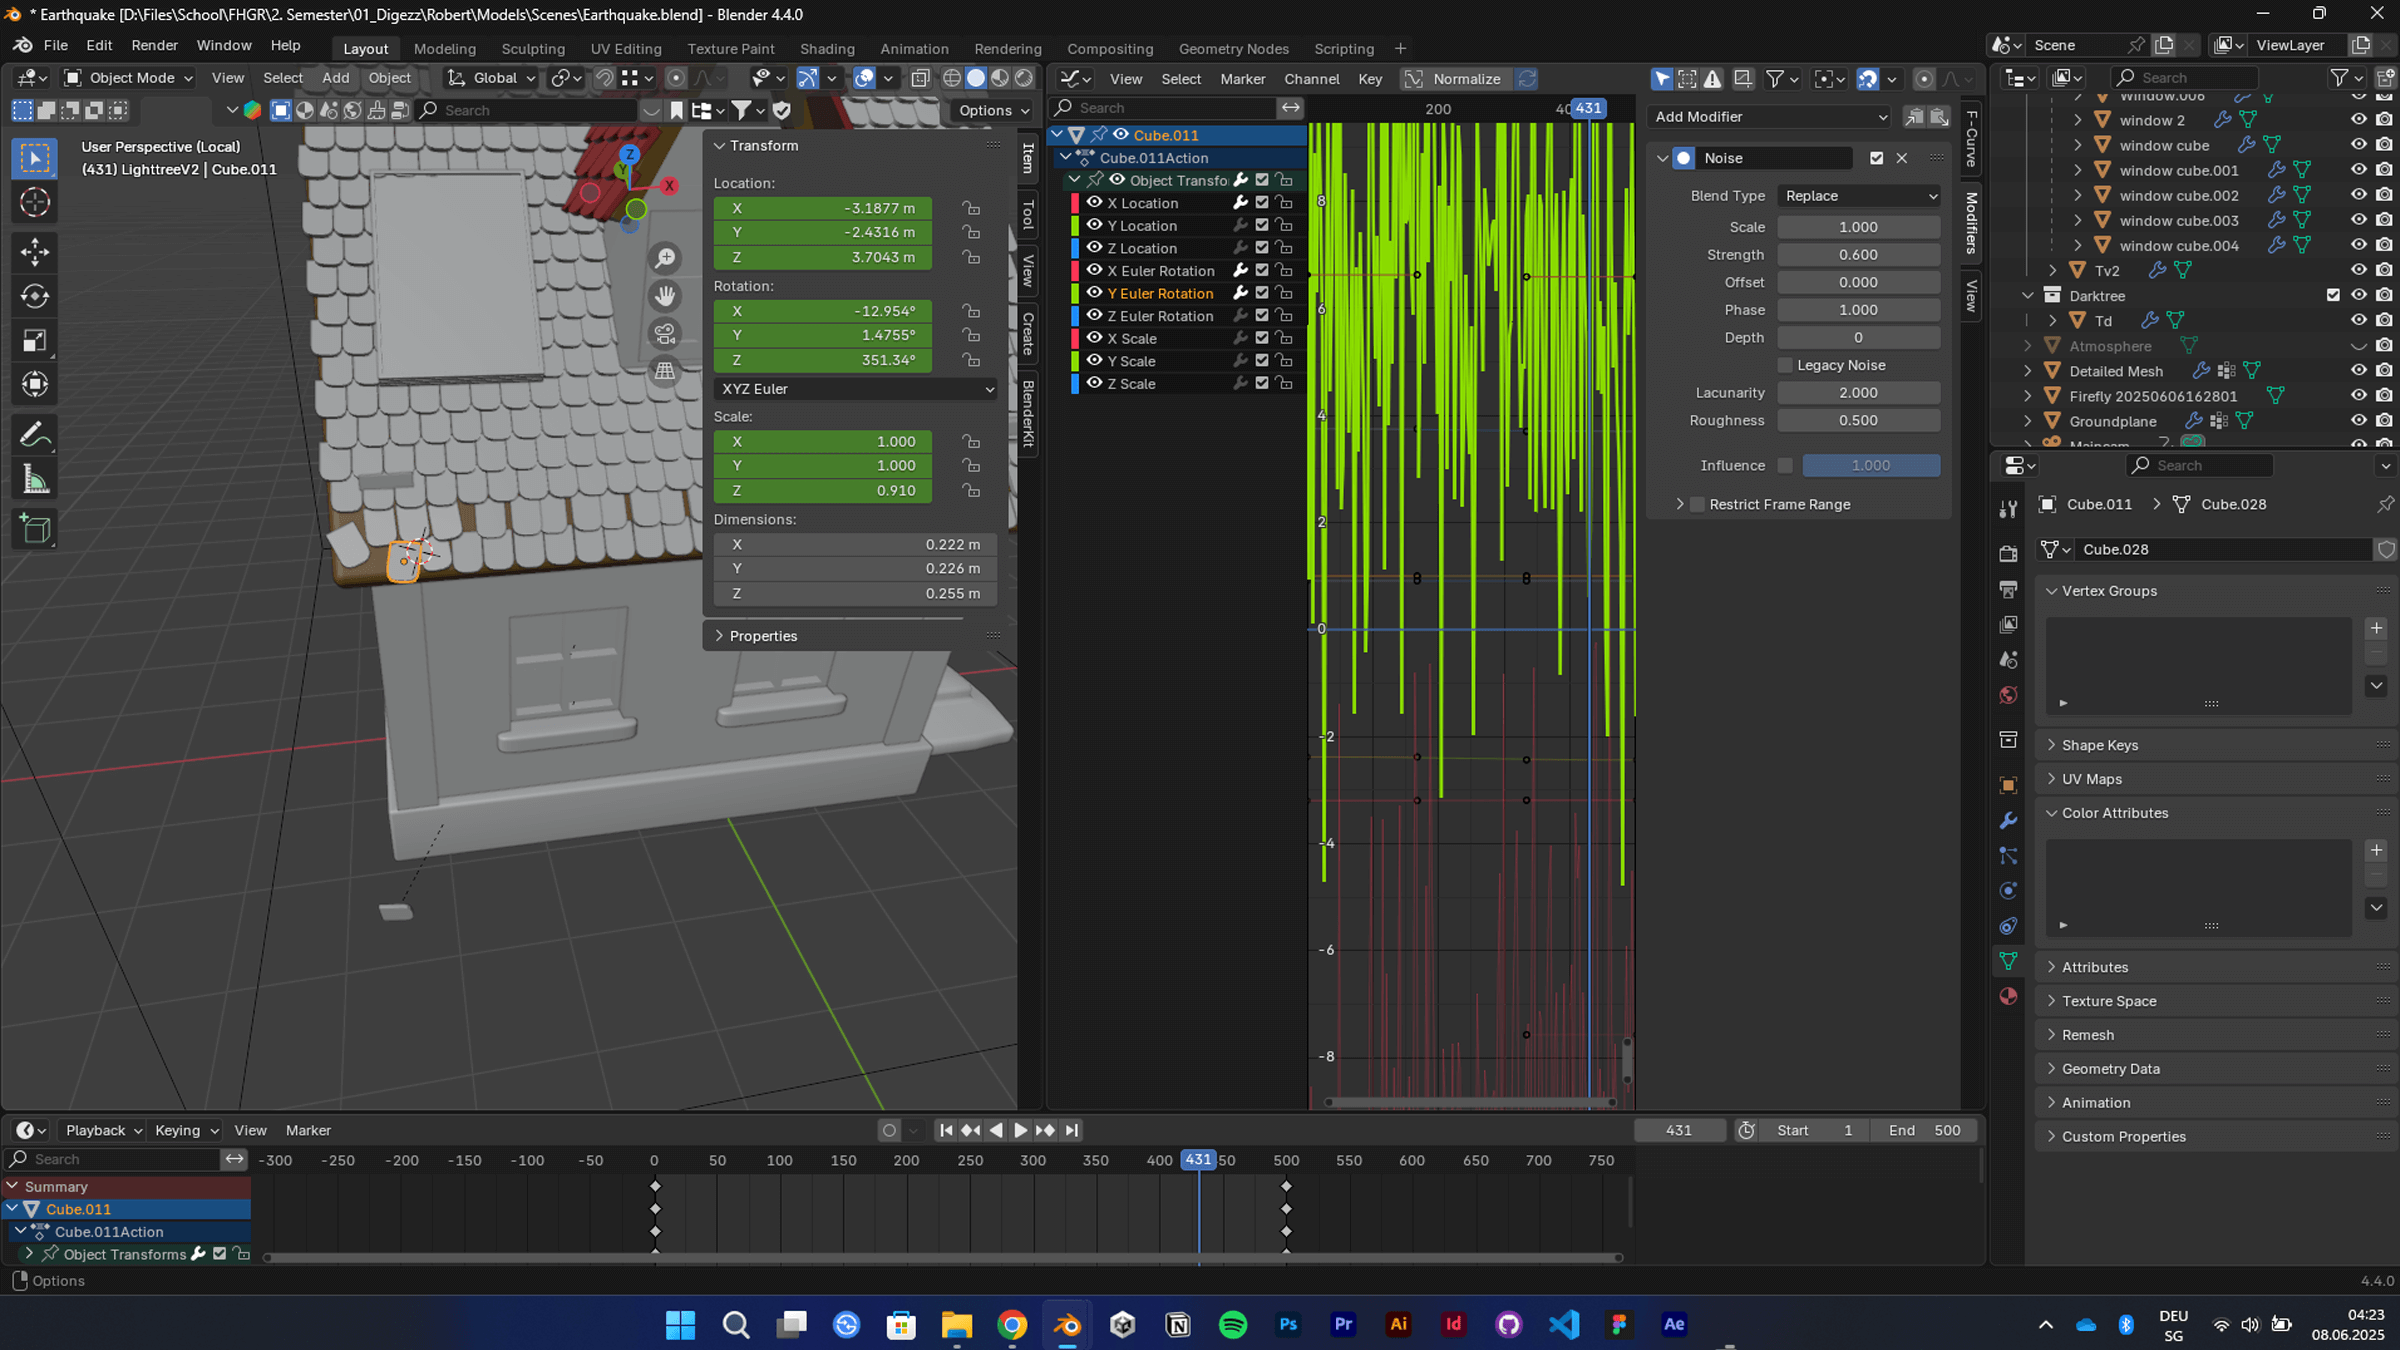Open the Blend Type Replace dropdown

[1859, 196]
